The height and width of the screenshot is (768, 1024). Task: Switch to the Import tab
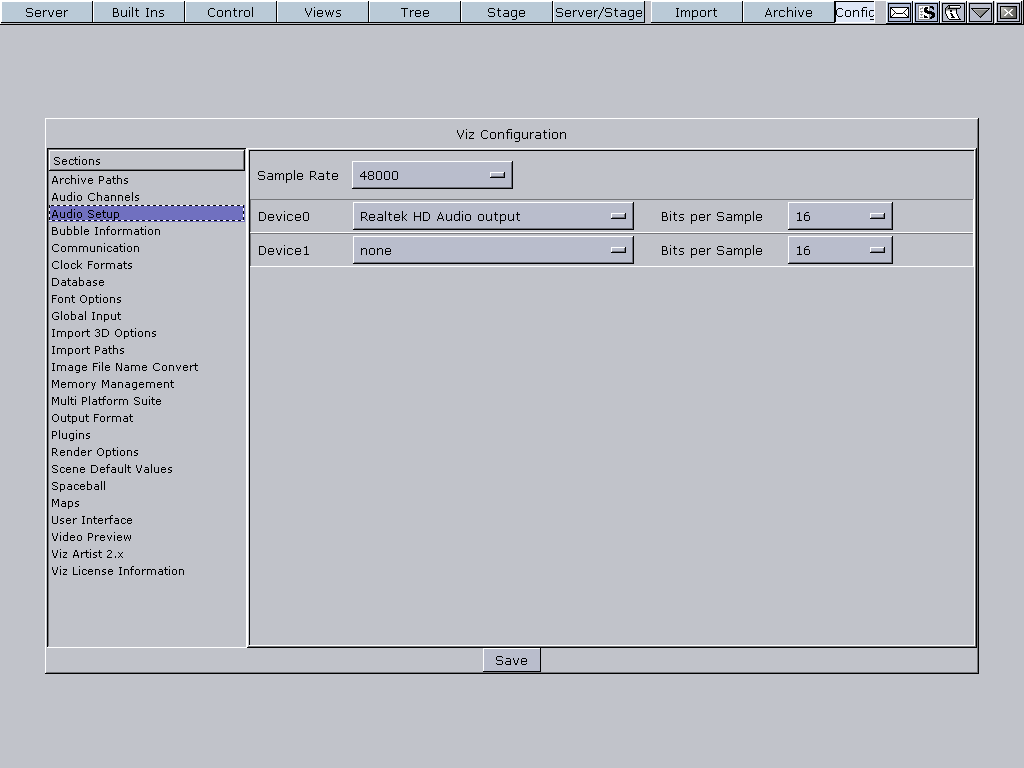[696, 12]
